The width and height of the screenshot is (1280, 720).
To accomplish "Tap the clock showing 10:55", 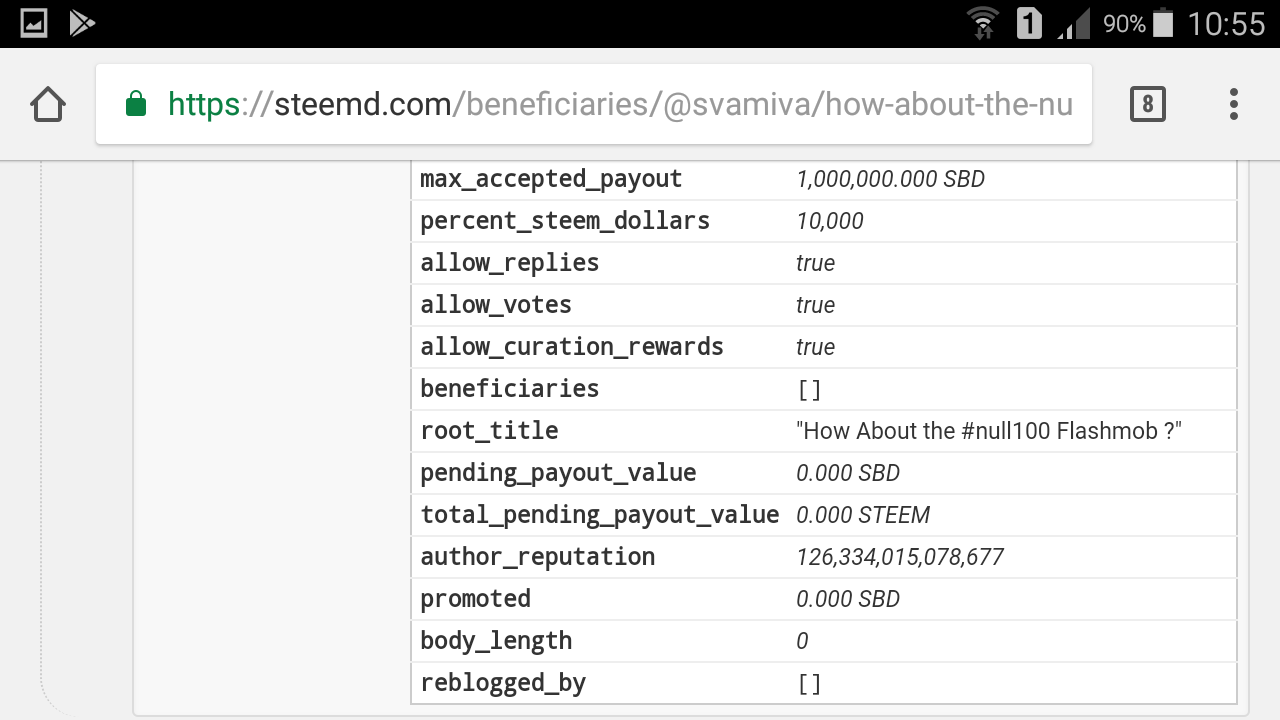I will click(1226, 23).
